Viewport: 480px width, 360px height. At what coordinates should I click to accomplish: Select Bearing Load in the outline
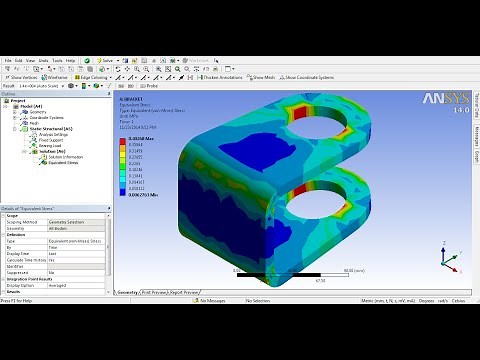pyautogui.click(x=50, y=146)
